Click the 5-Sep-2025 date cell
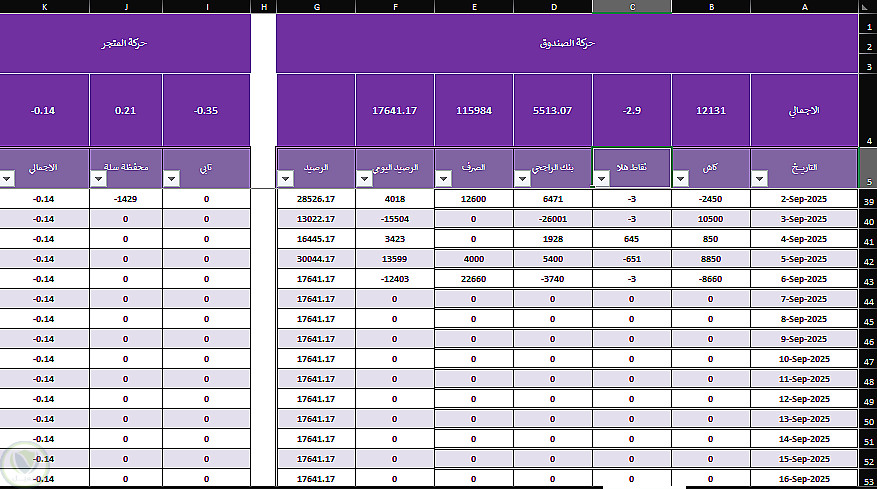Screen dimensions: 877x489 click(804, 259)
